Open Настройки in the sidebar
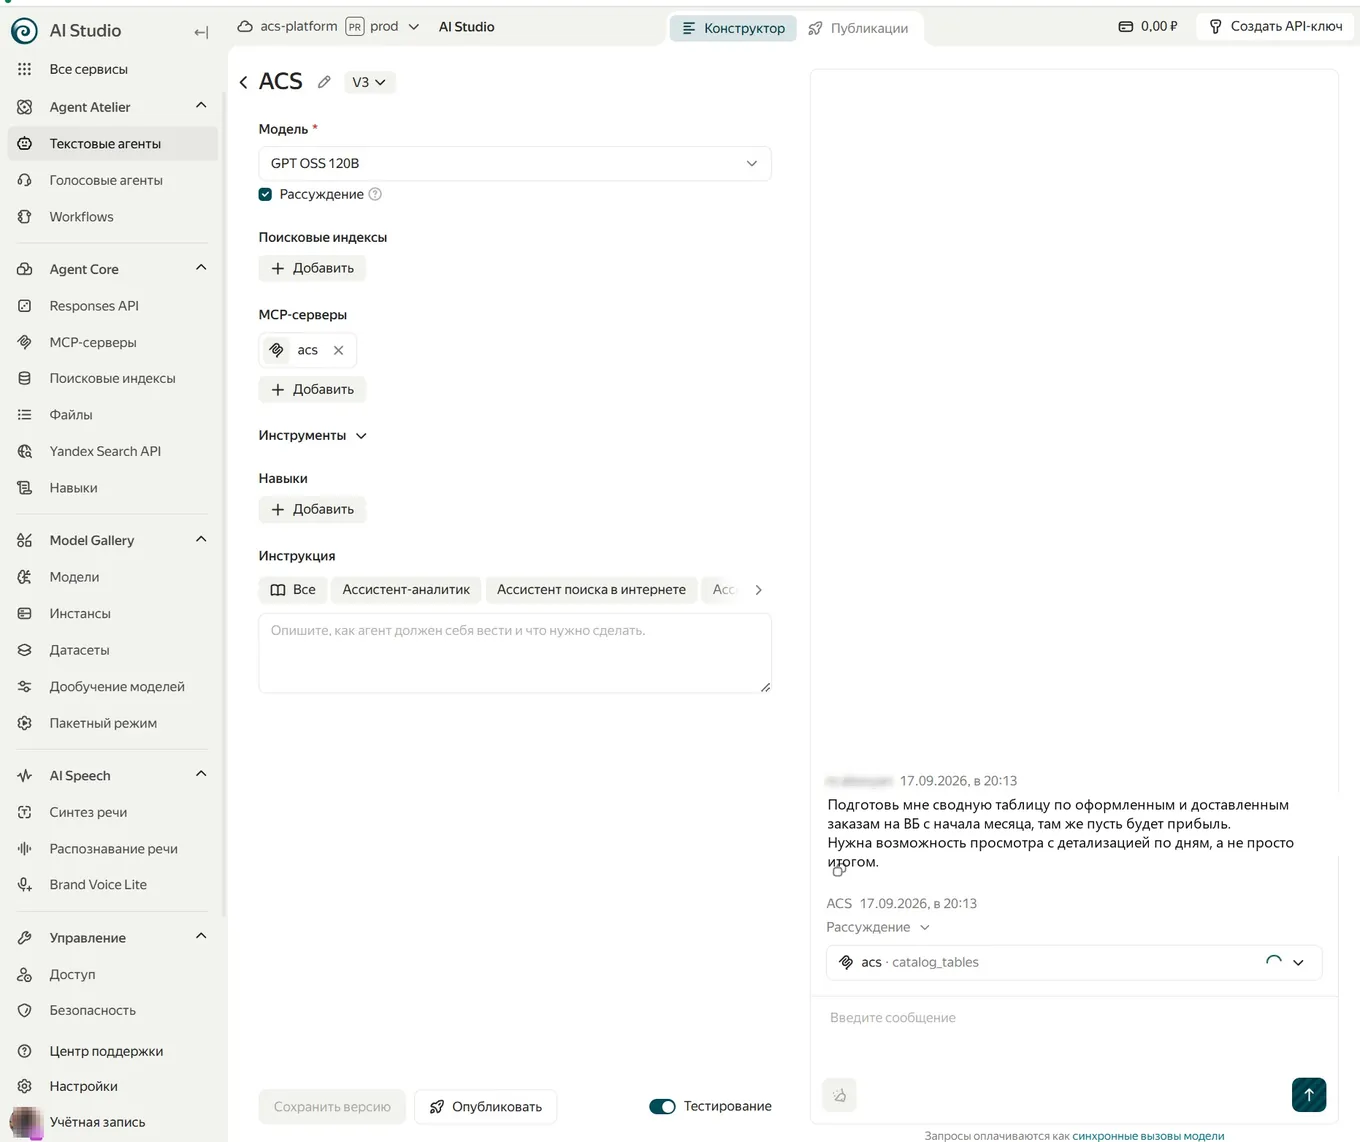The height and width of the screenshot is (1142, 1360). click(83, 1086)
